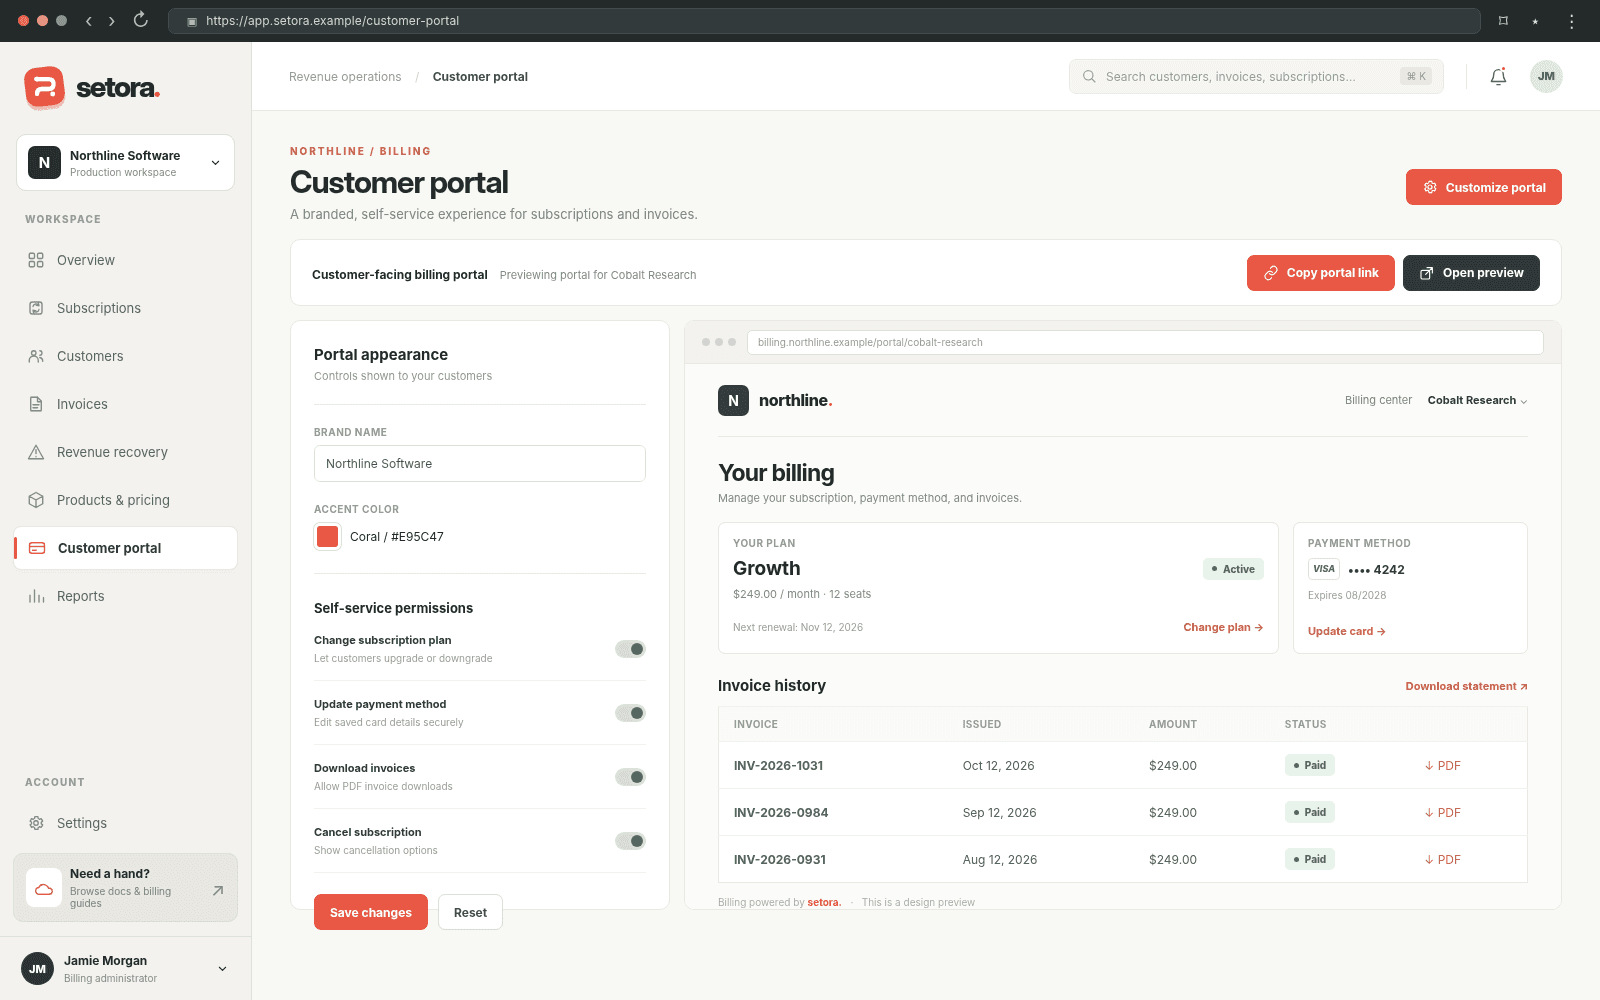
Task: Click the Brand name input field
Action: (x=480, y=464)
